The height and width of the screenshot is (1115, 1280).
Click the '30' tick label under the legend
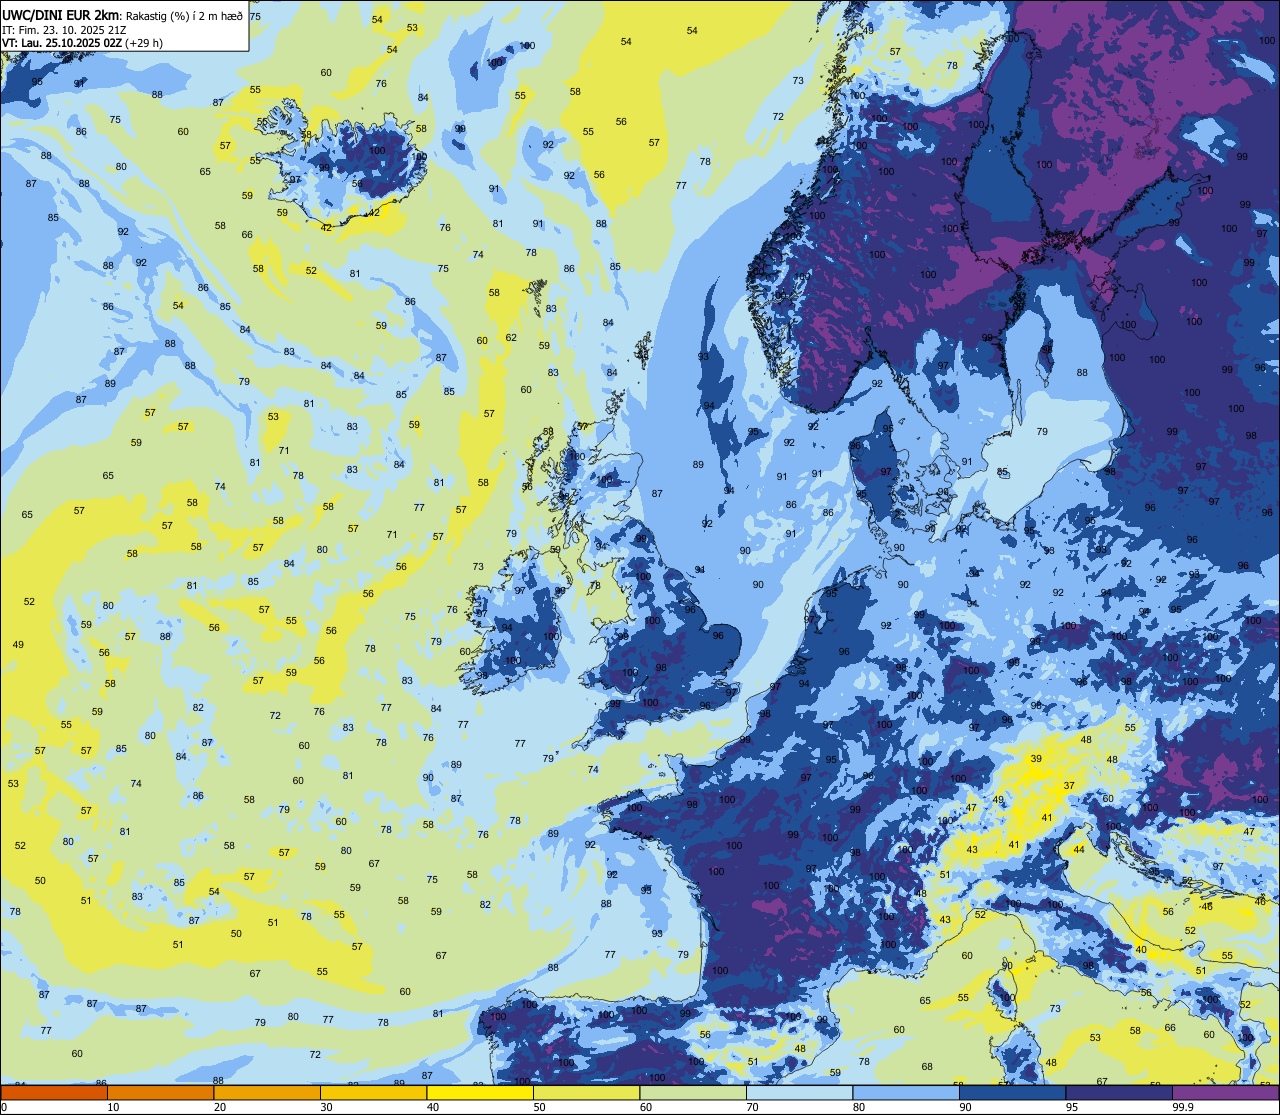[326, 1106]
